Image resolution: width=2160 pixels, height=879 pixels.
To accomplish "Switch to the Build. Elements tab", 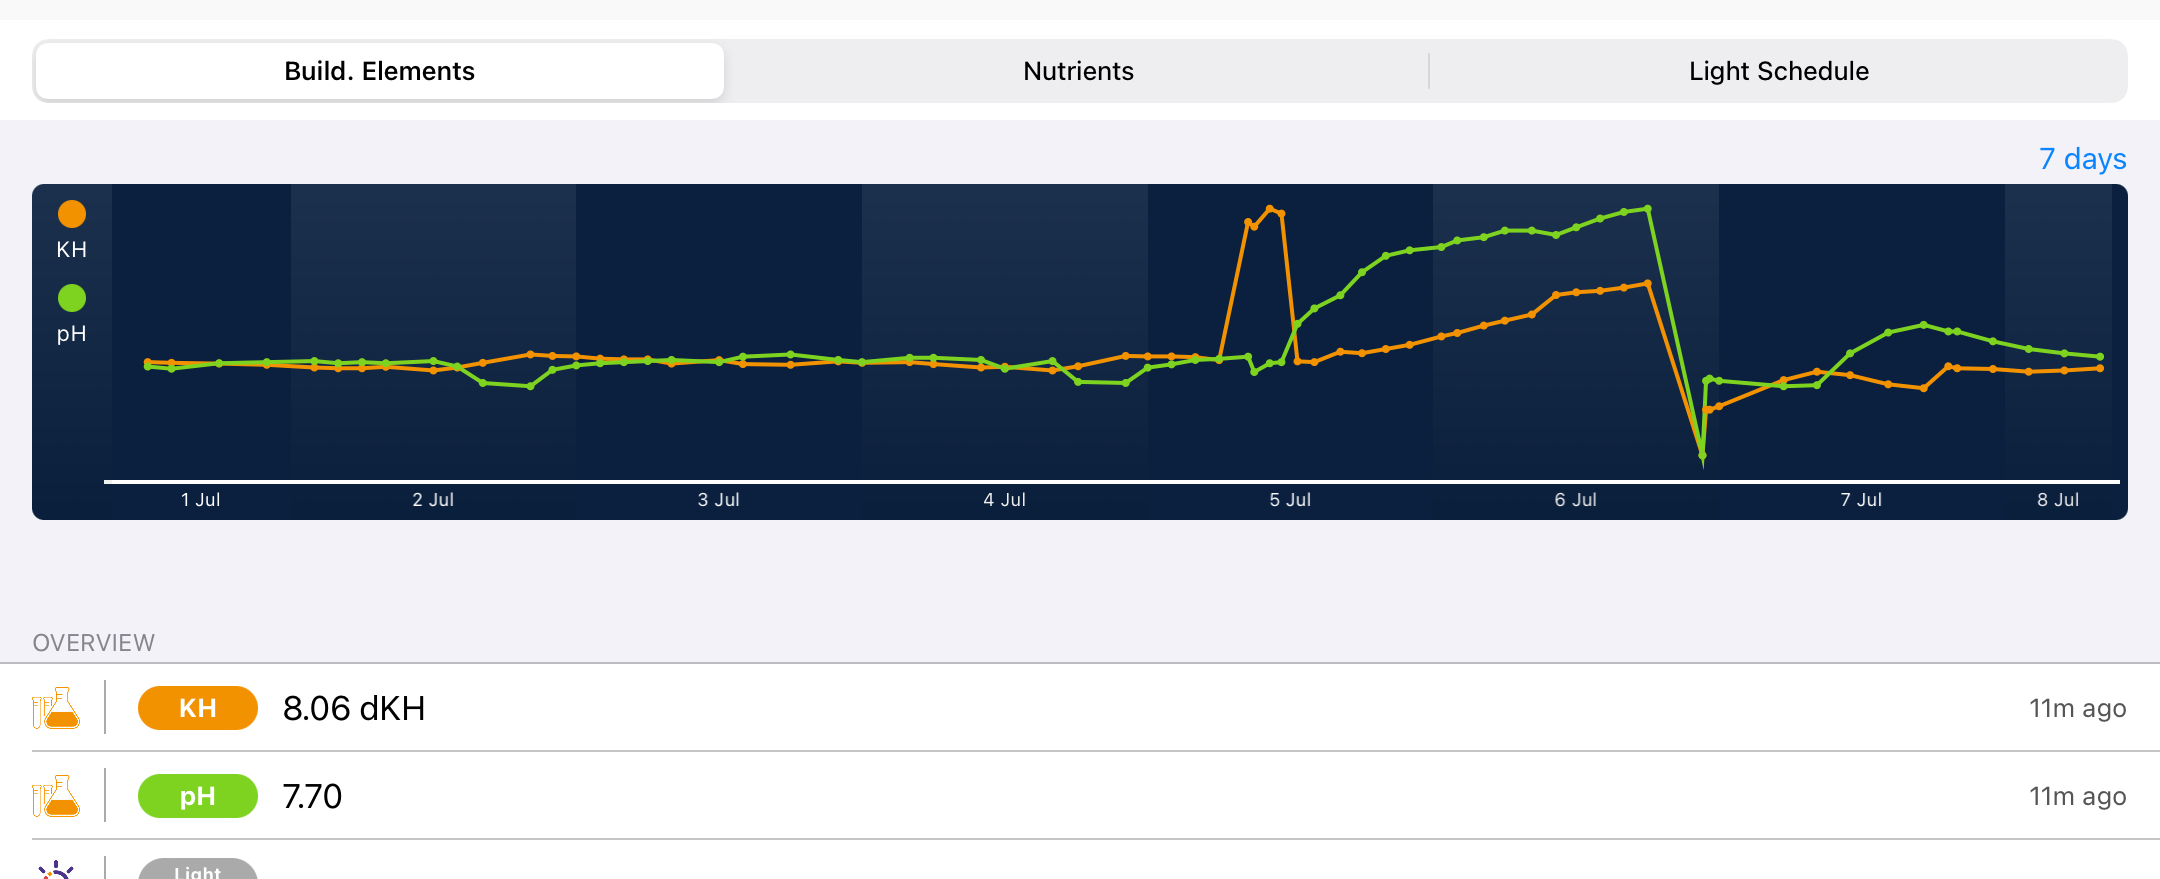I will click(x=379, y=71).
